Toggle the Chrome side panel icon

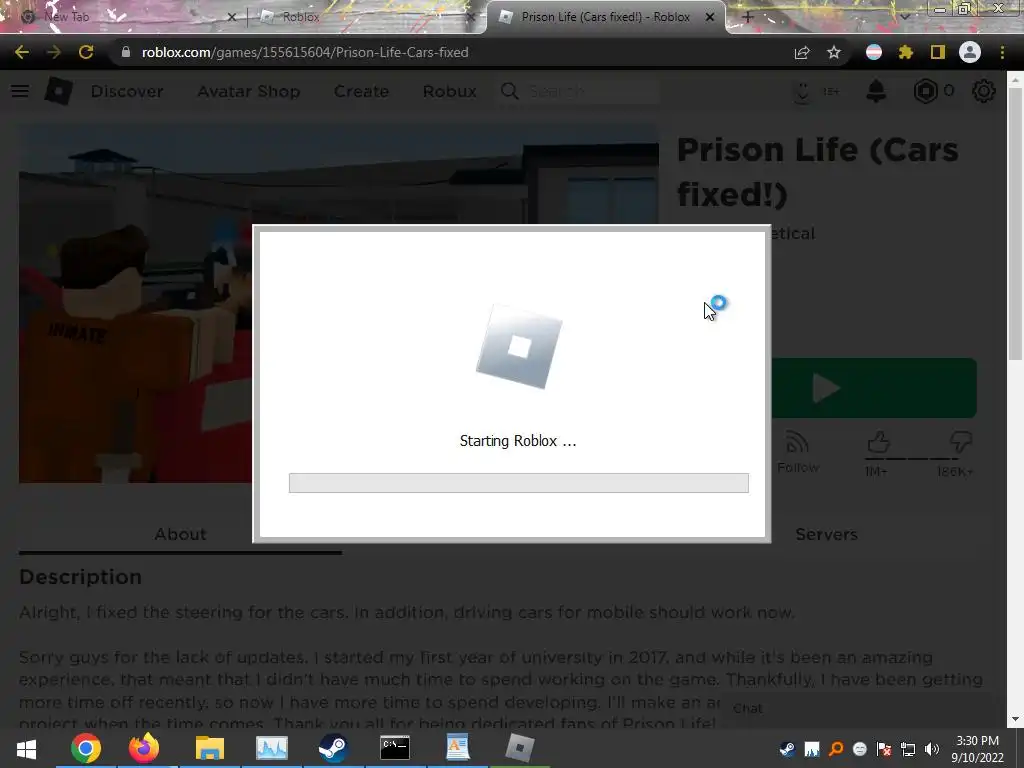click(938, 52)
